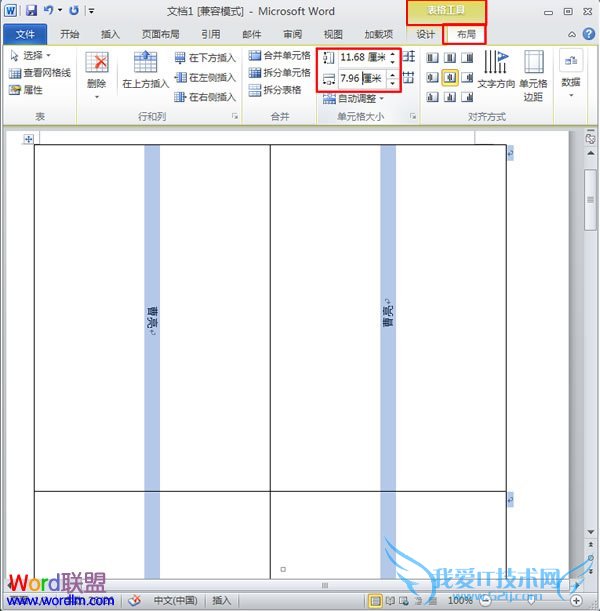Click the 中文(中国) language status indicator
The width and height of the screenshot is (600, 611).
click(x=176, y=600)
